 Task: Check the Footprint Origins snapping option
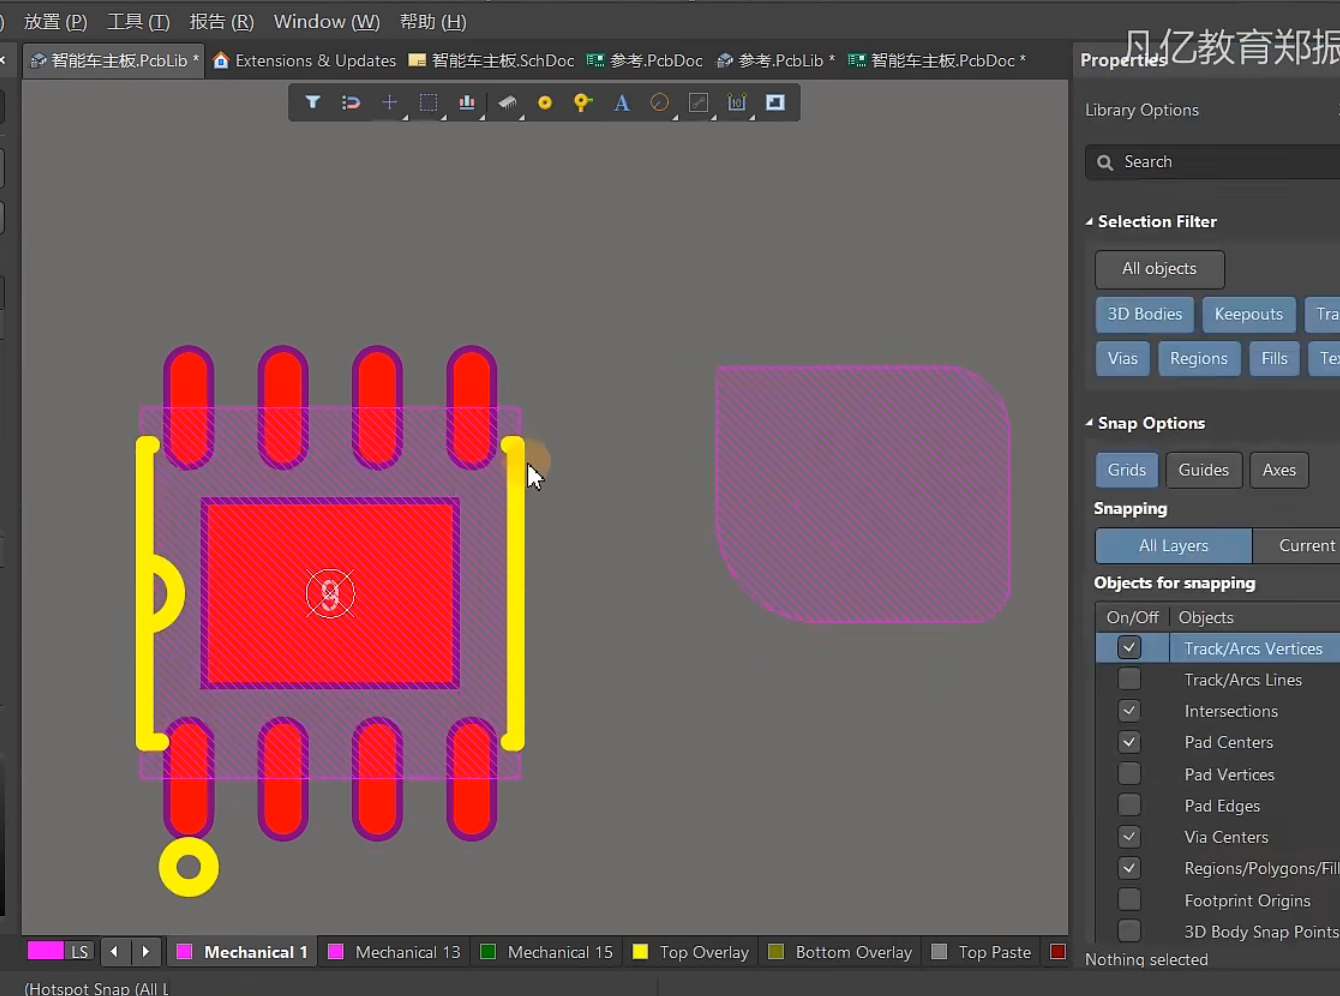pos(1128,900)
